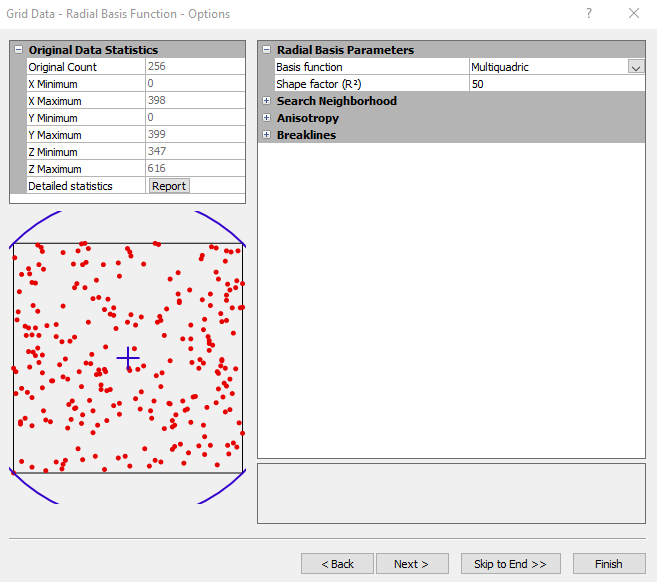Click the Shape factor (R²) label
The height and width of the screenshot is (582, 657).
[x=318, y=84]
